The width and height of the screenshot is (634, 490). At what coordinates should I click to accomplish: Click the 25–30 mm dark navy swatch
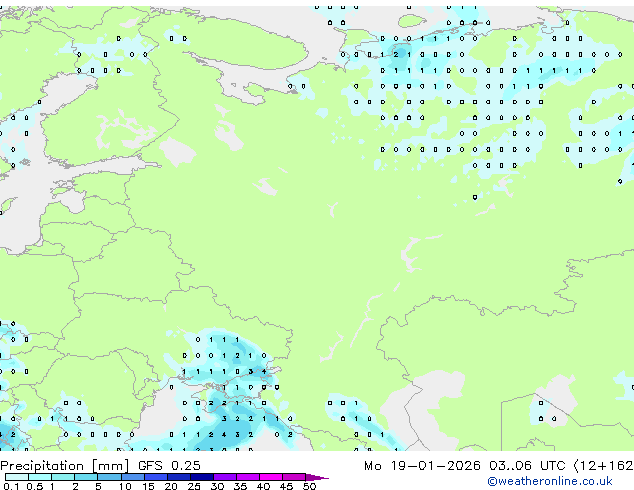pyautogui.click(x=201, y=477)
